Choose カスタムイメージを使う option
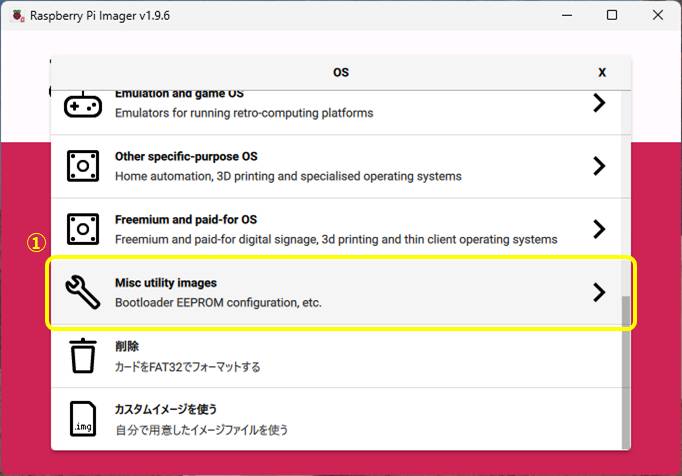The image size is (682, 476). point(166,410)
